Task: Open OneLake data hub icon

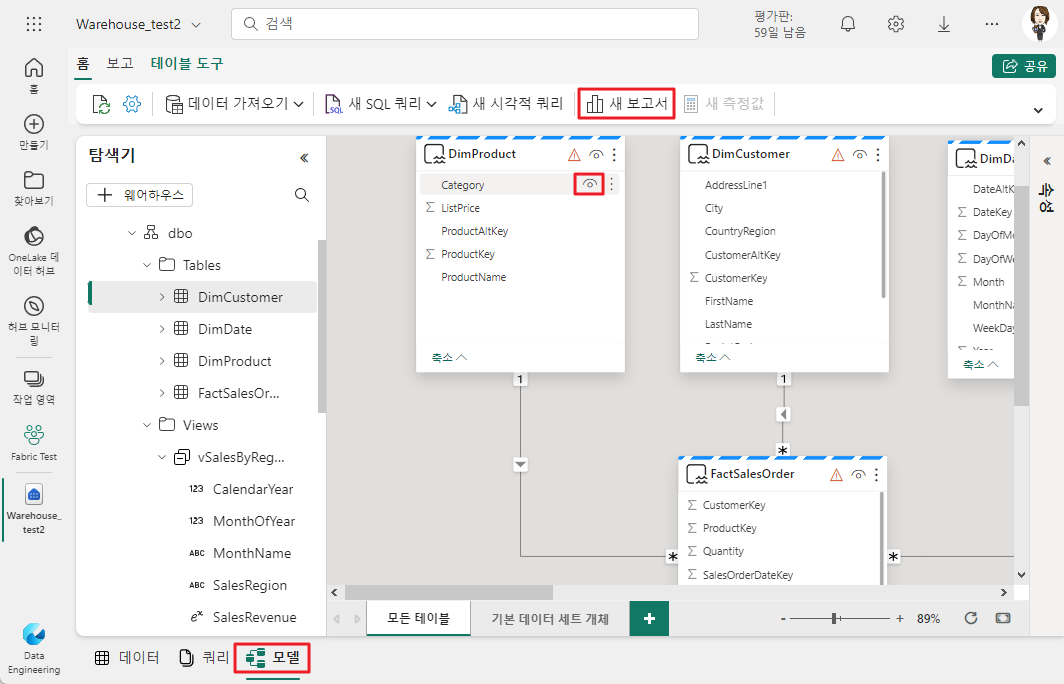Action: [34, 250]
